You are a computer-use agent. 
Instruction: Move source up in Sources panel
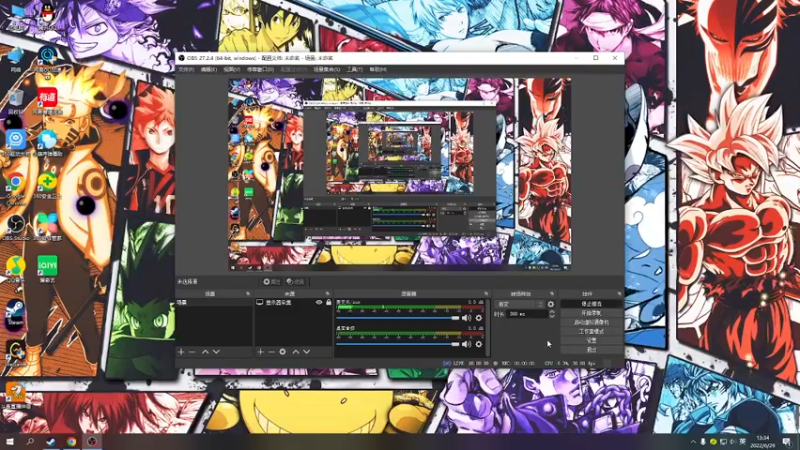click(x=295, y=352)
